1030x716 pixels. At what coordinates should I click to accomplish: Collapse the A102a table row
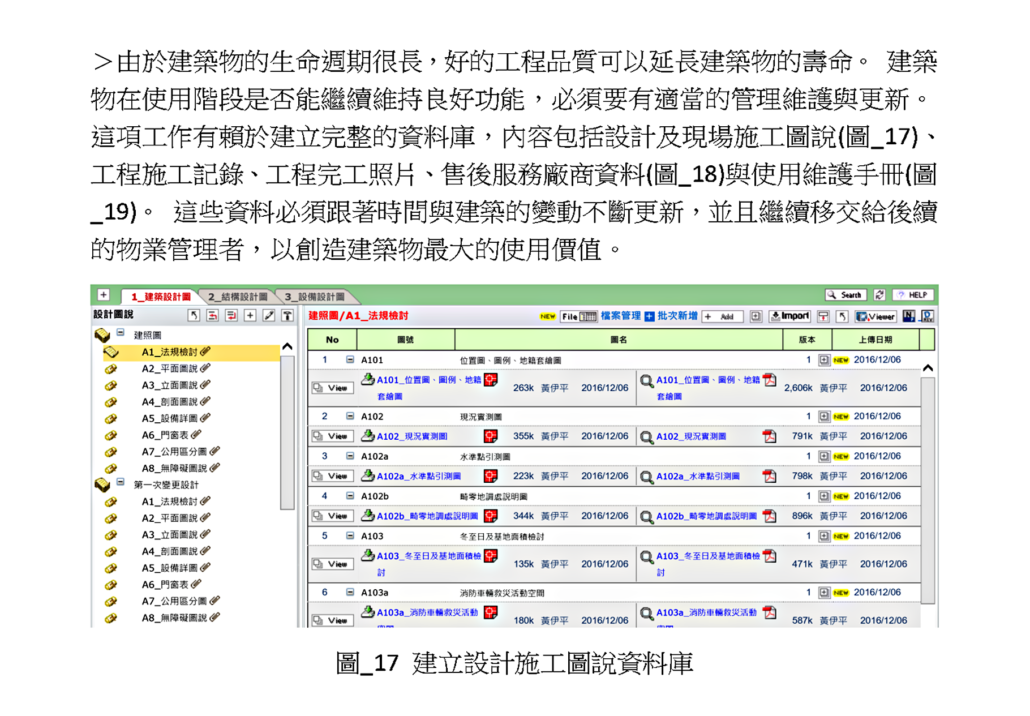tap(350, 456)
